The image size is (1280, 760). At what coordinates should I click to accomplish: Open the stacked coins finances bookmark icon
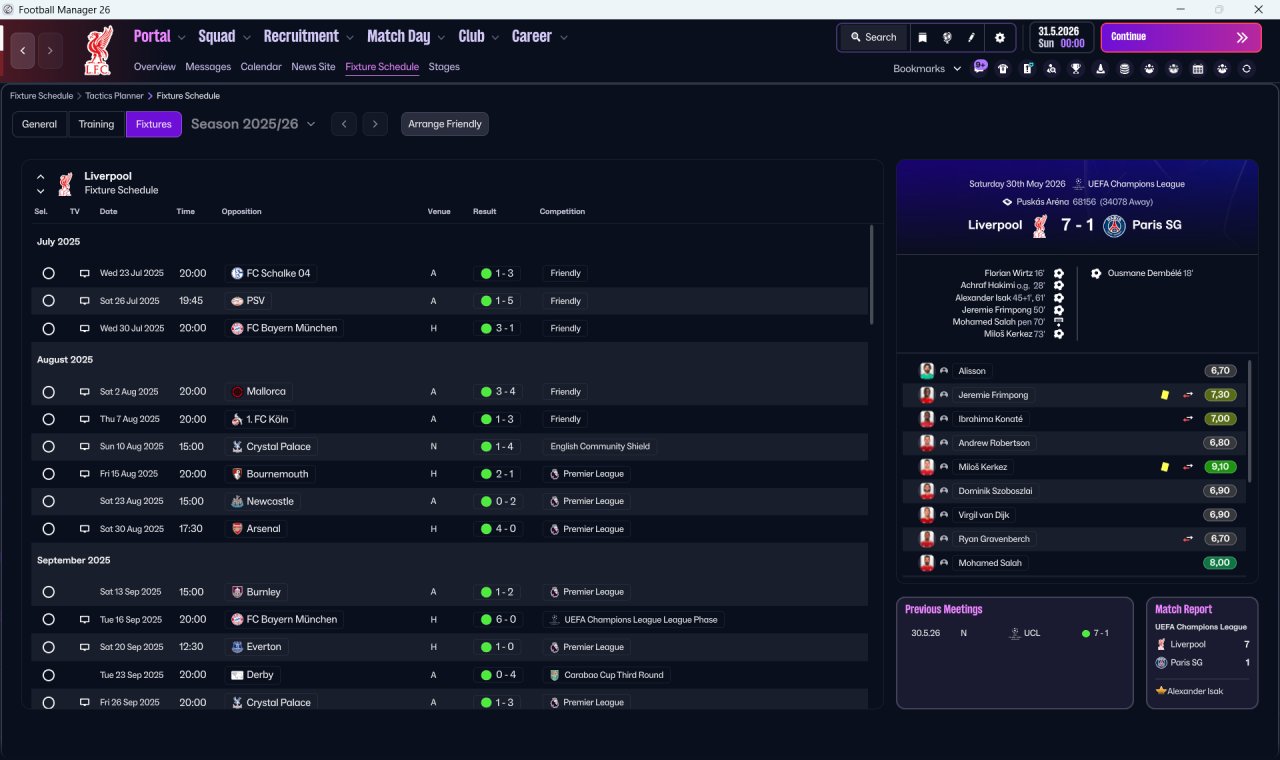[x=1125, y=69]
